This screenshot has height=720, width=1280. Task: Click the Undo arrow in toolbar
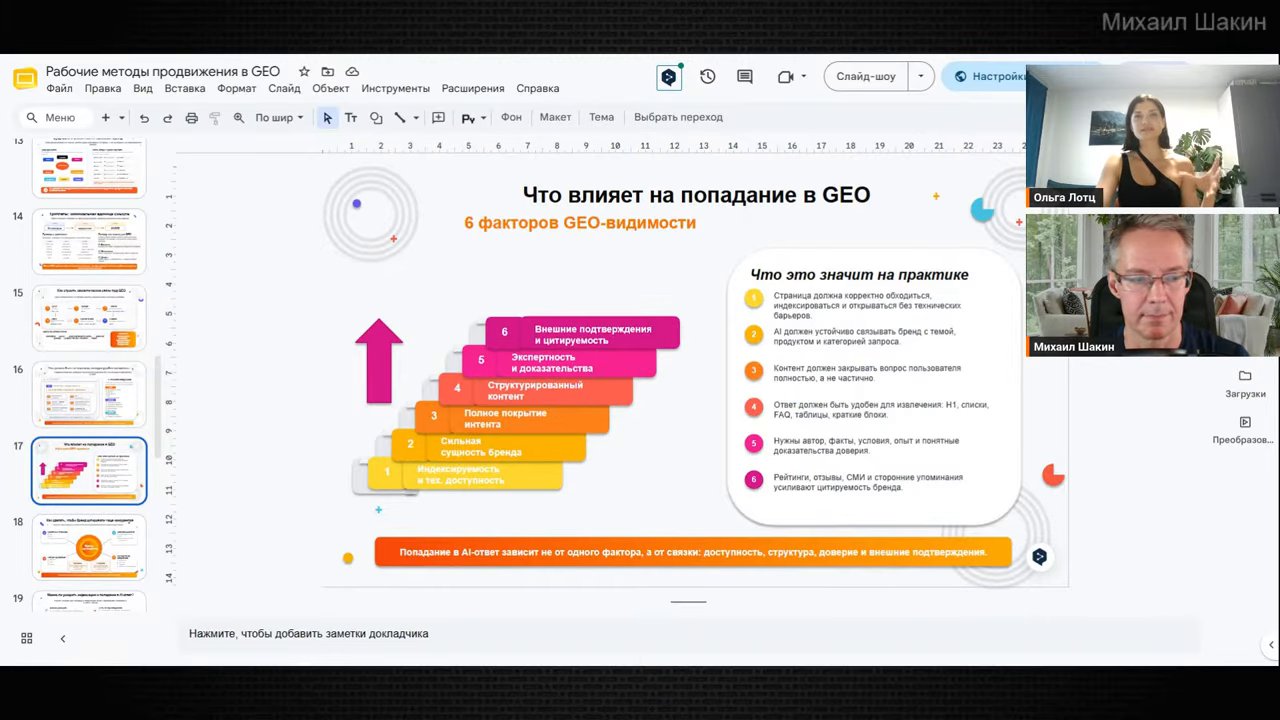click(x=144, y=118)
